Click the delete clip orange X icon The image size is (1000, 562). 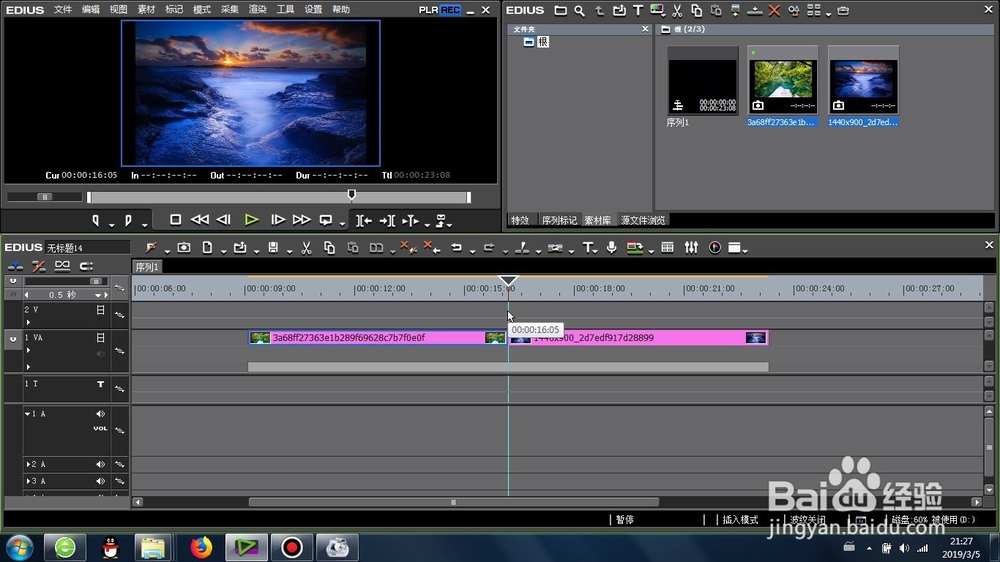(x=408, y=248)
